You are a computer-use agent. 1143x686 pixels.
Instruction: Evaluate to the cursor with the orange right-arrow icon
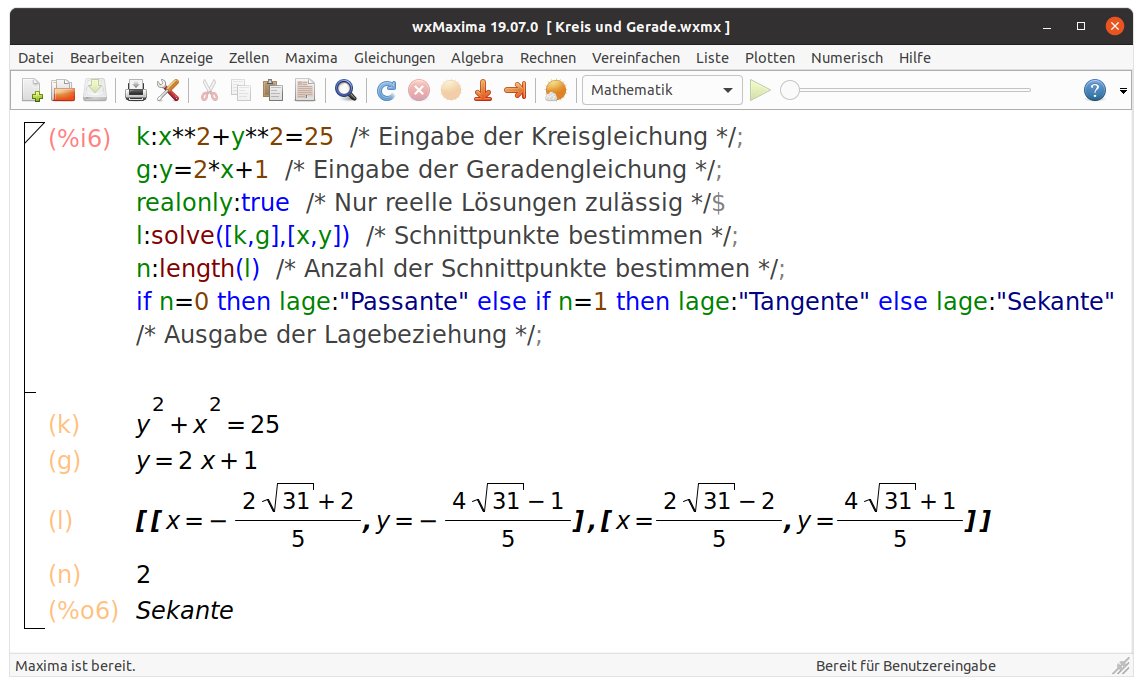tap(515, 90)
